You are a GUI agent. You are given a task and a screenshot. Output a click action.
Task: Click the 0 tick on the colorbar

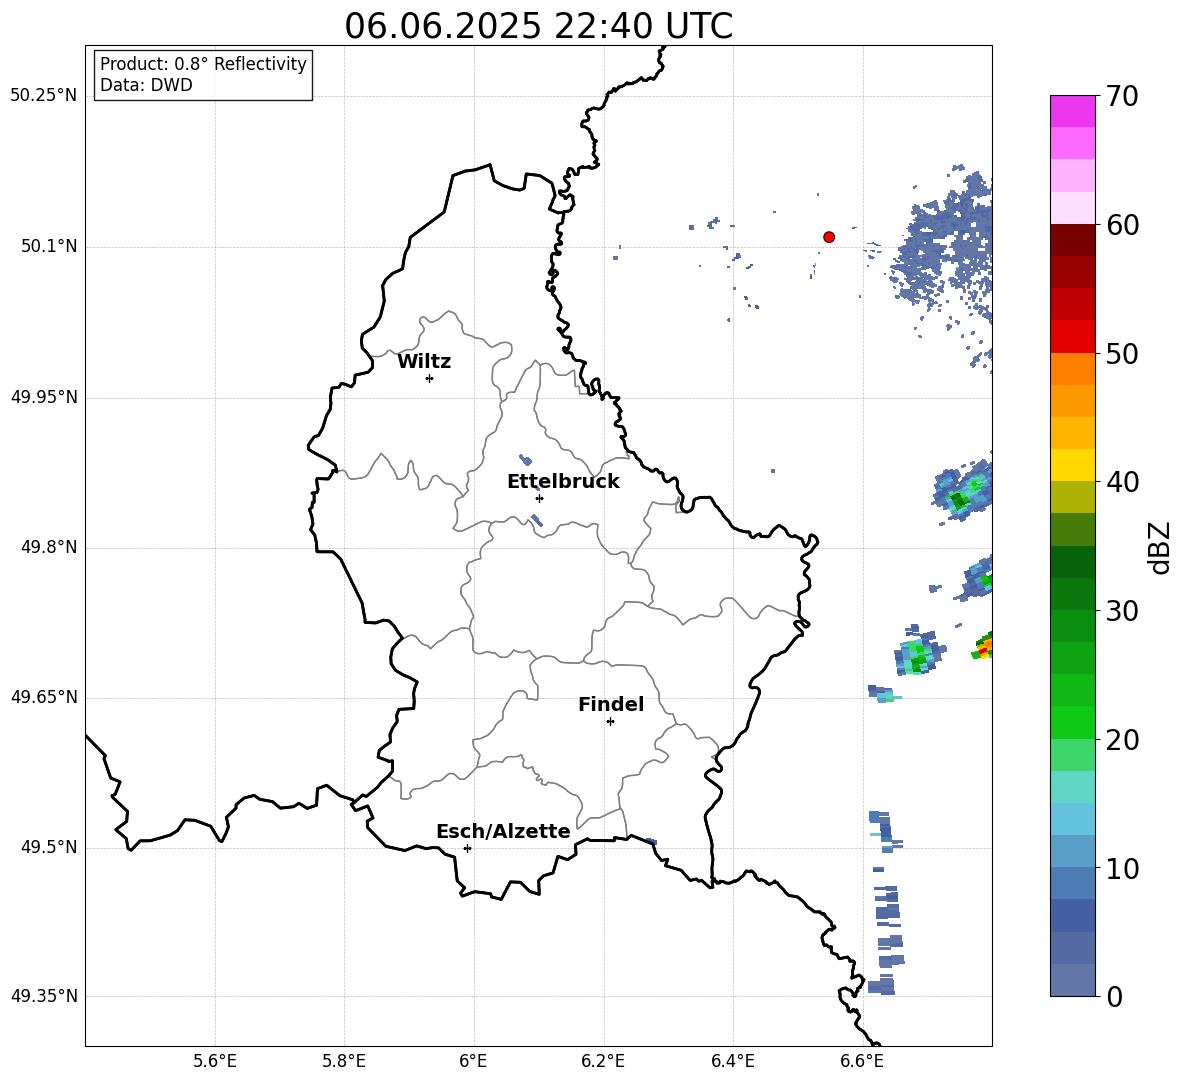[x=1114, y=996]
